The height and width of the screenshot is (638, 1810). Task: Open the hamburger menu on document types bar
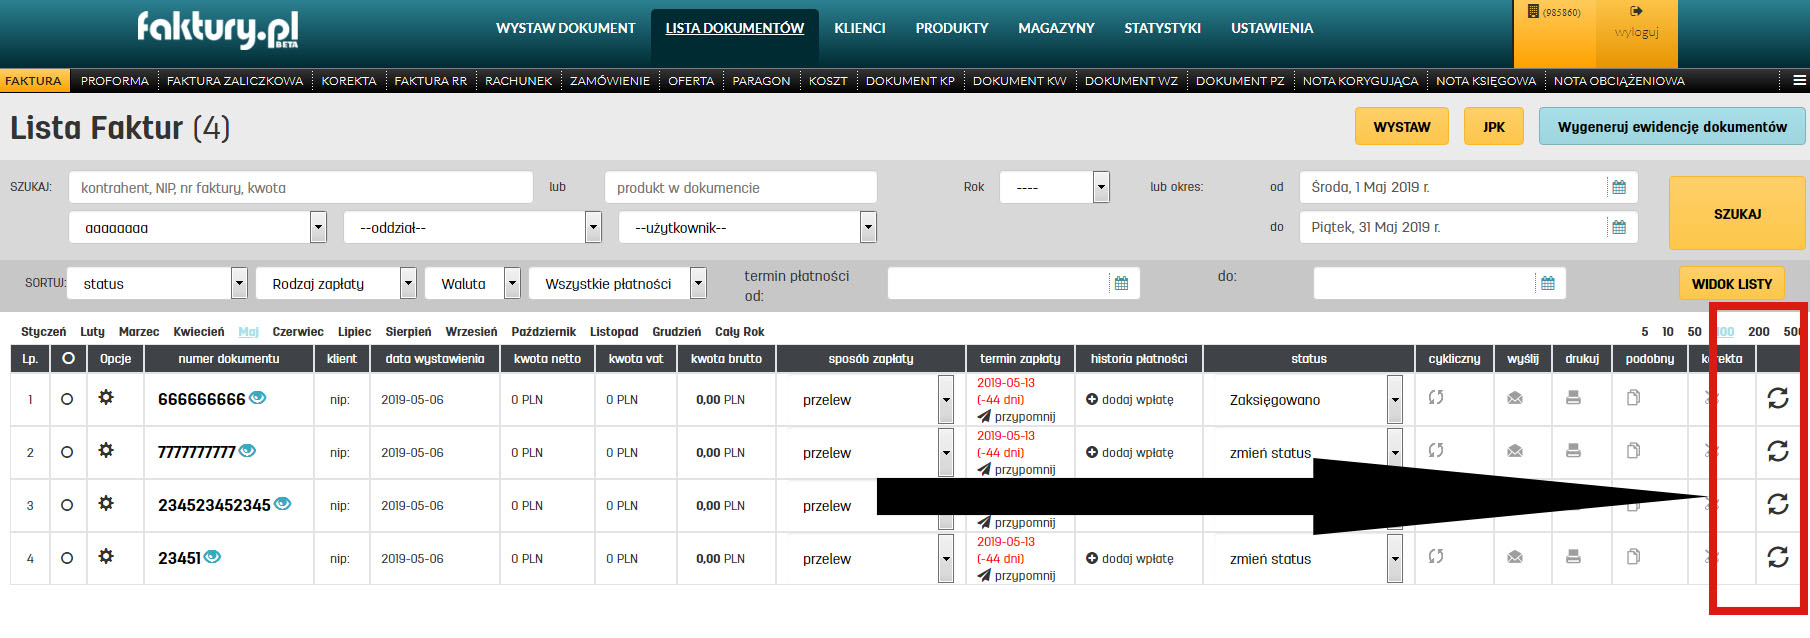pyautogui.click(x=1799, y=80)
